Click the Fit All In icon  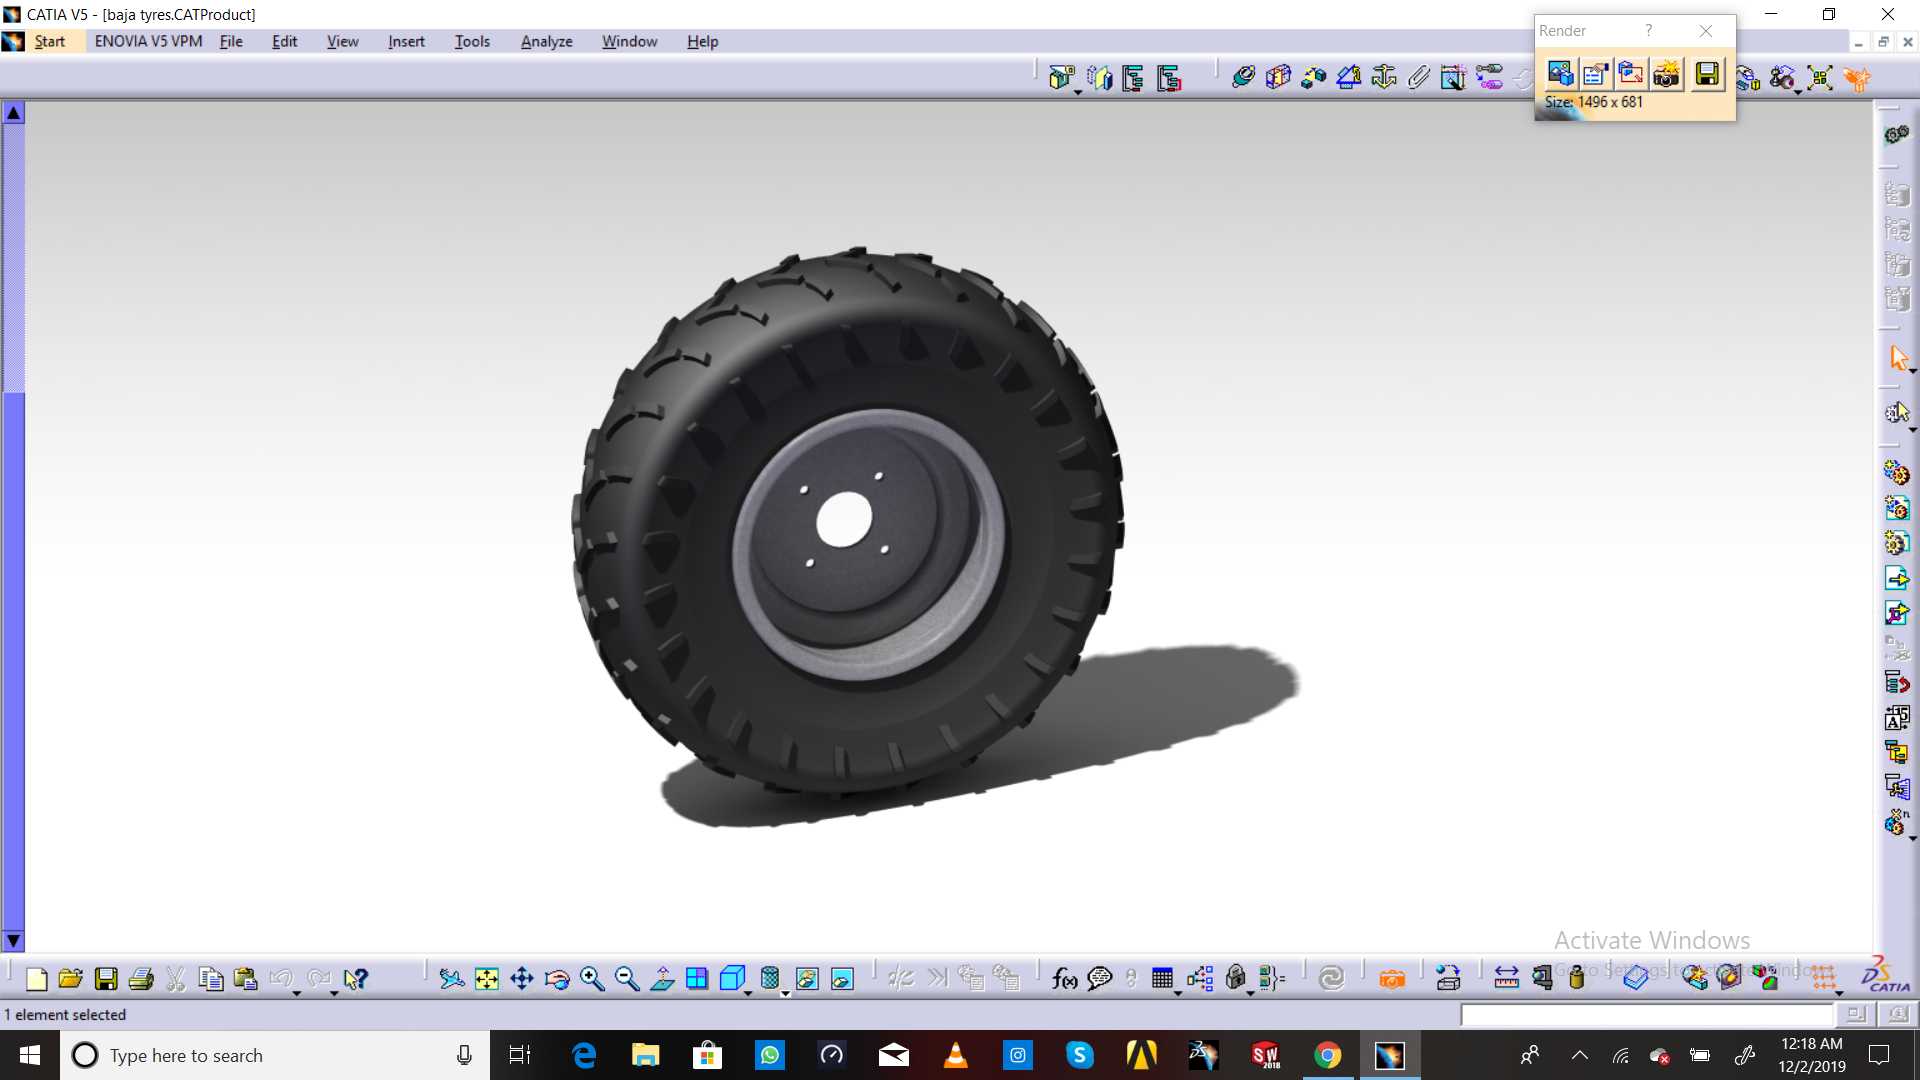(x=487, y=979)
